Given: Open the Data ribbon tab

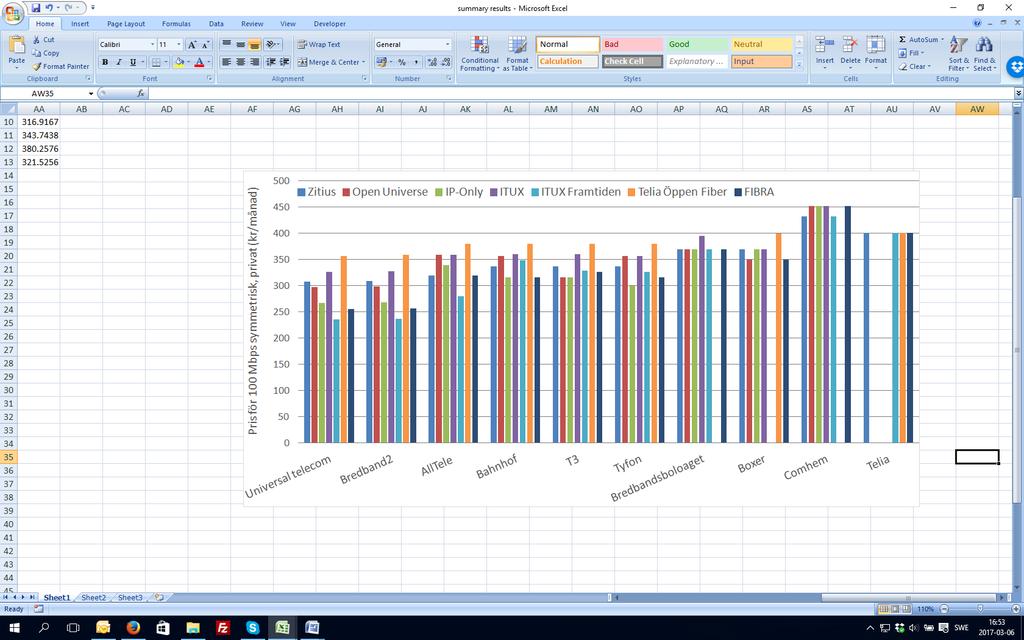Looking at the screenshot, I should [x=216, y=24].
